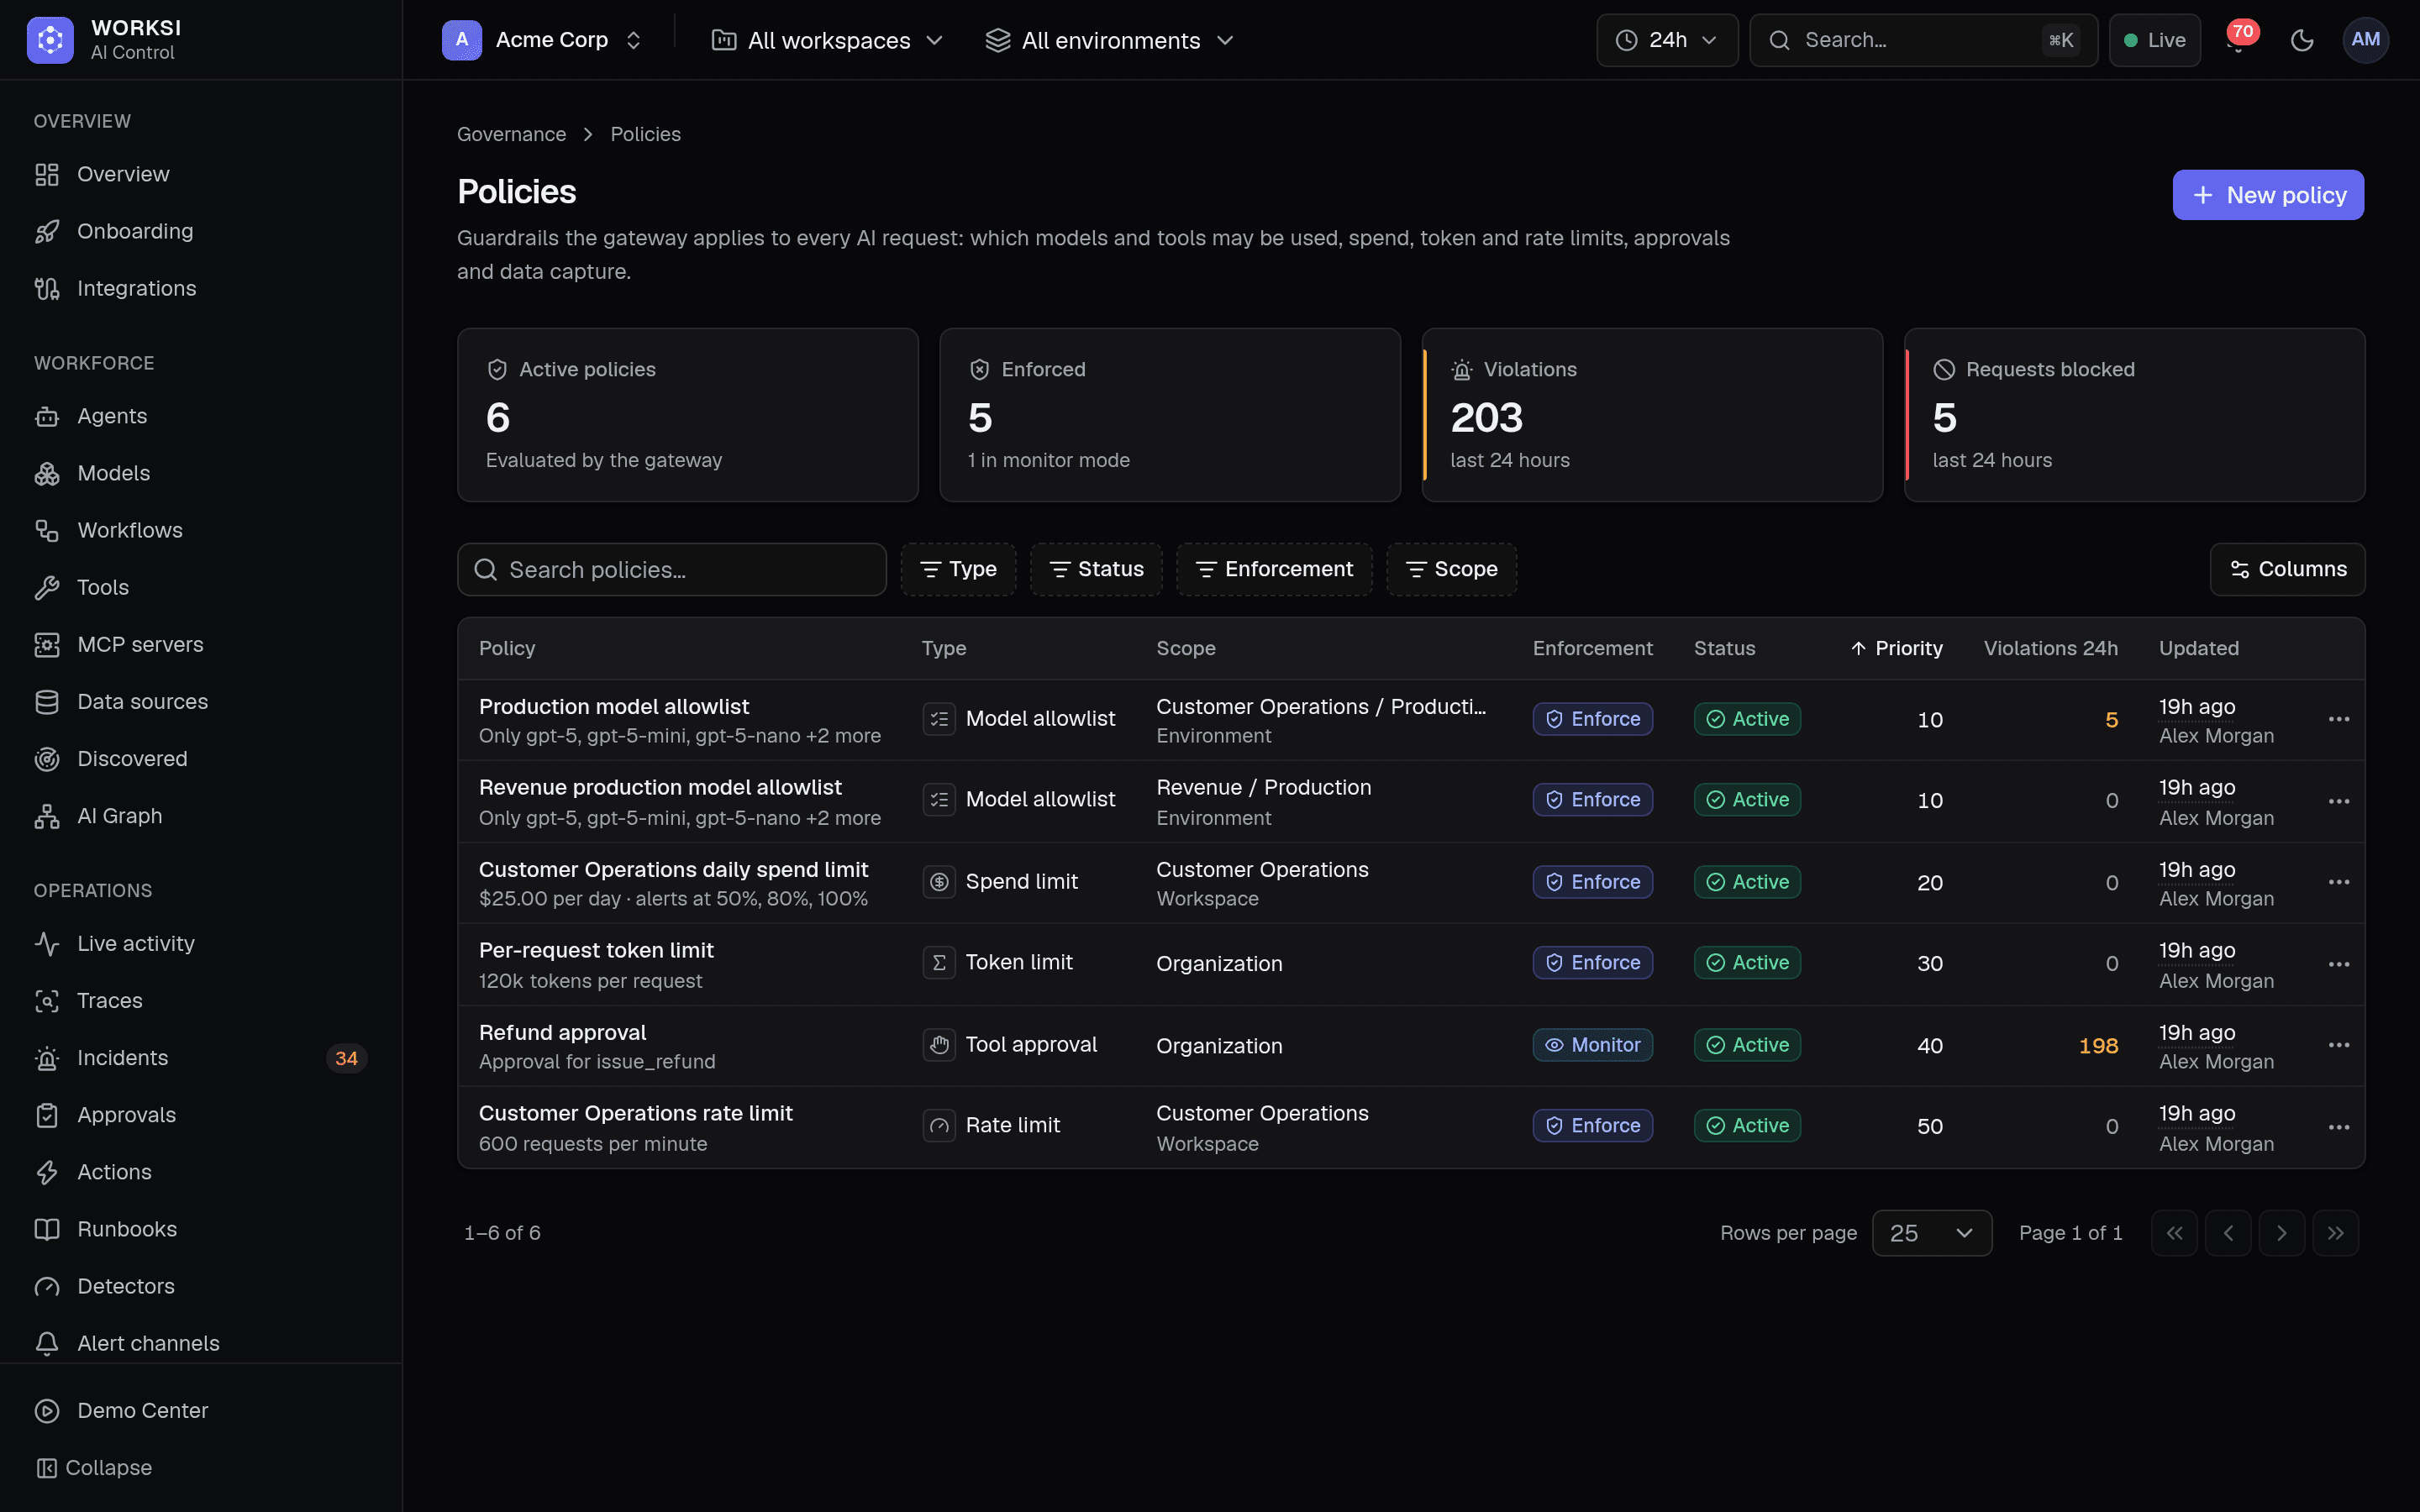Toggle the Live status indicator
This screenshot has width=2420, height=1512.
tap(2154, 40)
